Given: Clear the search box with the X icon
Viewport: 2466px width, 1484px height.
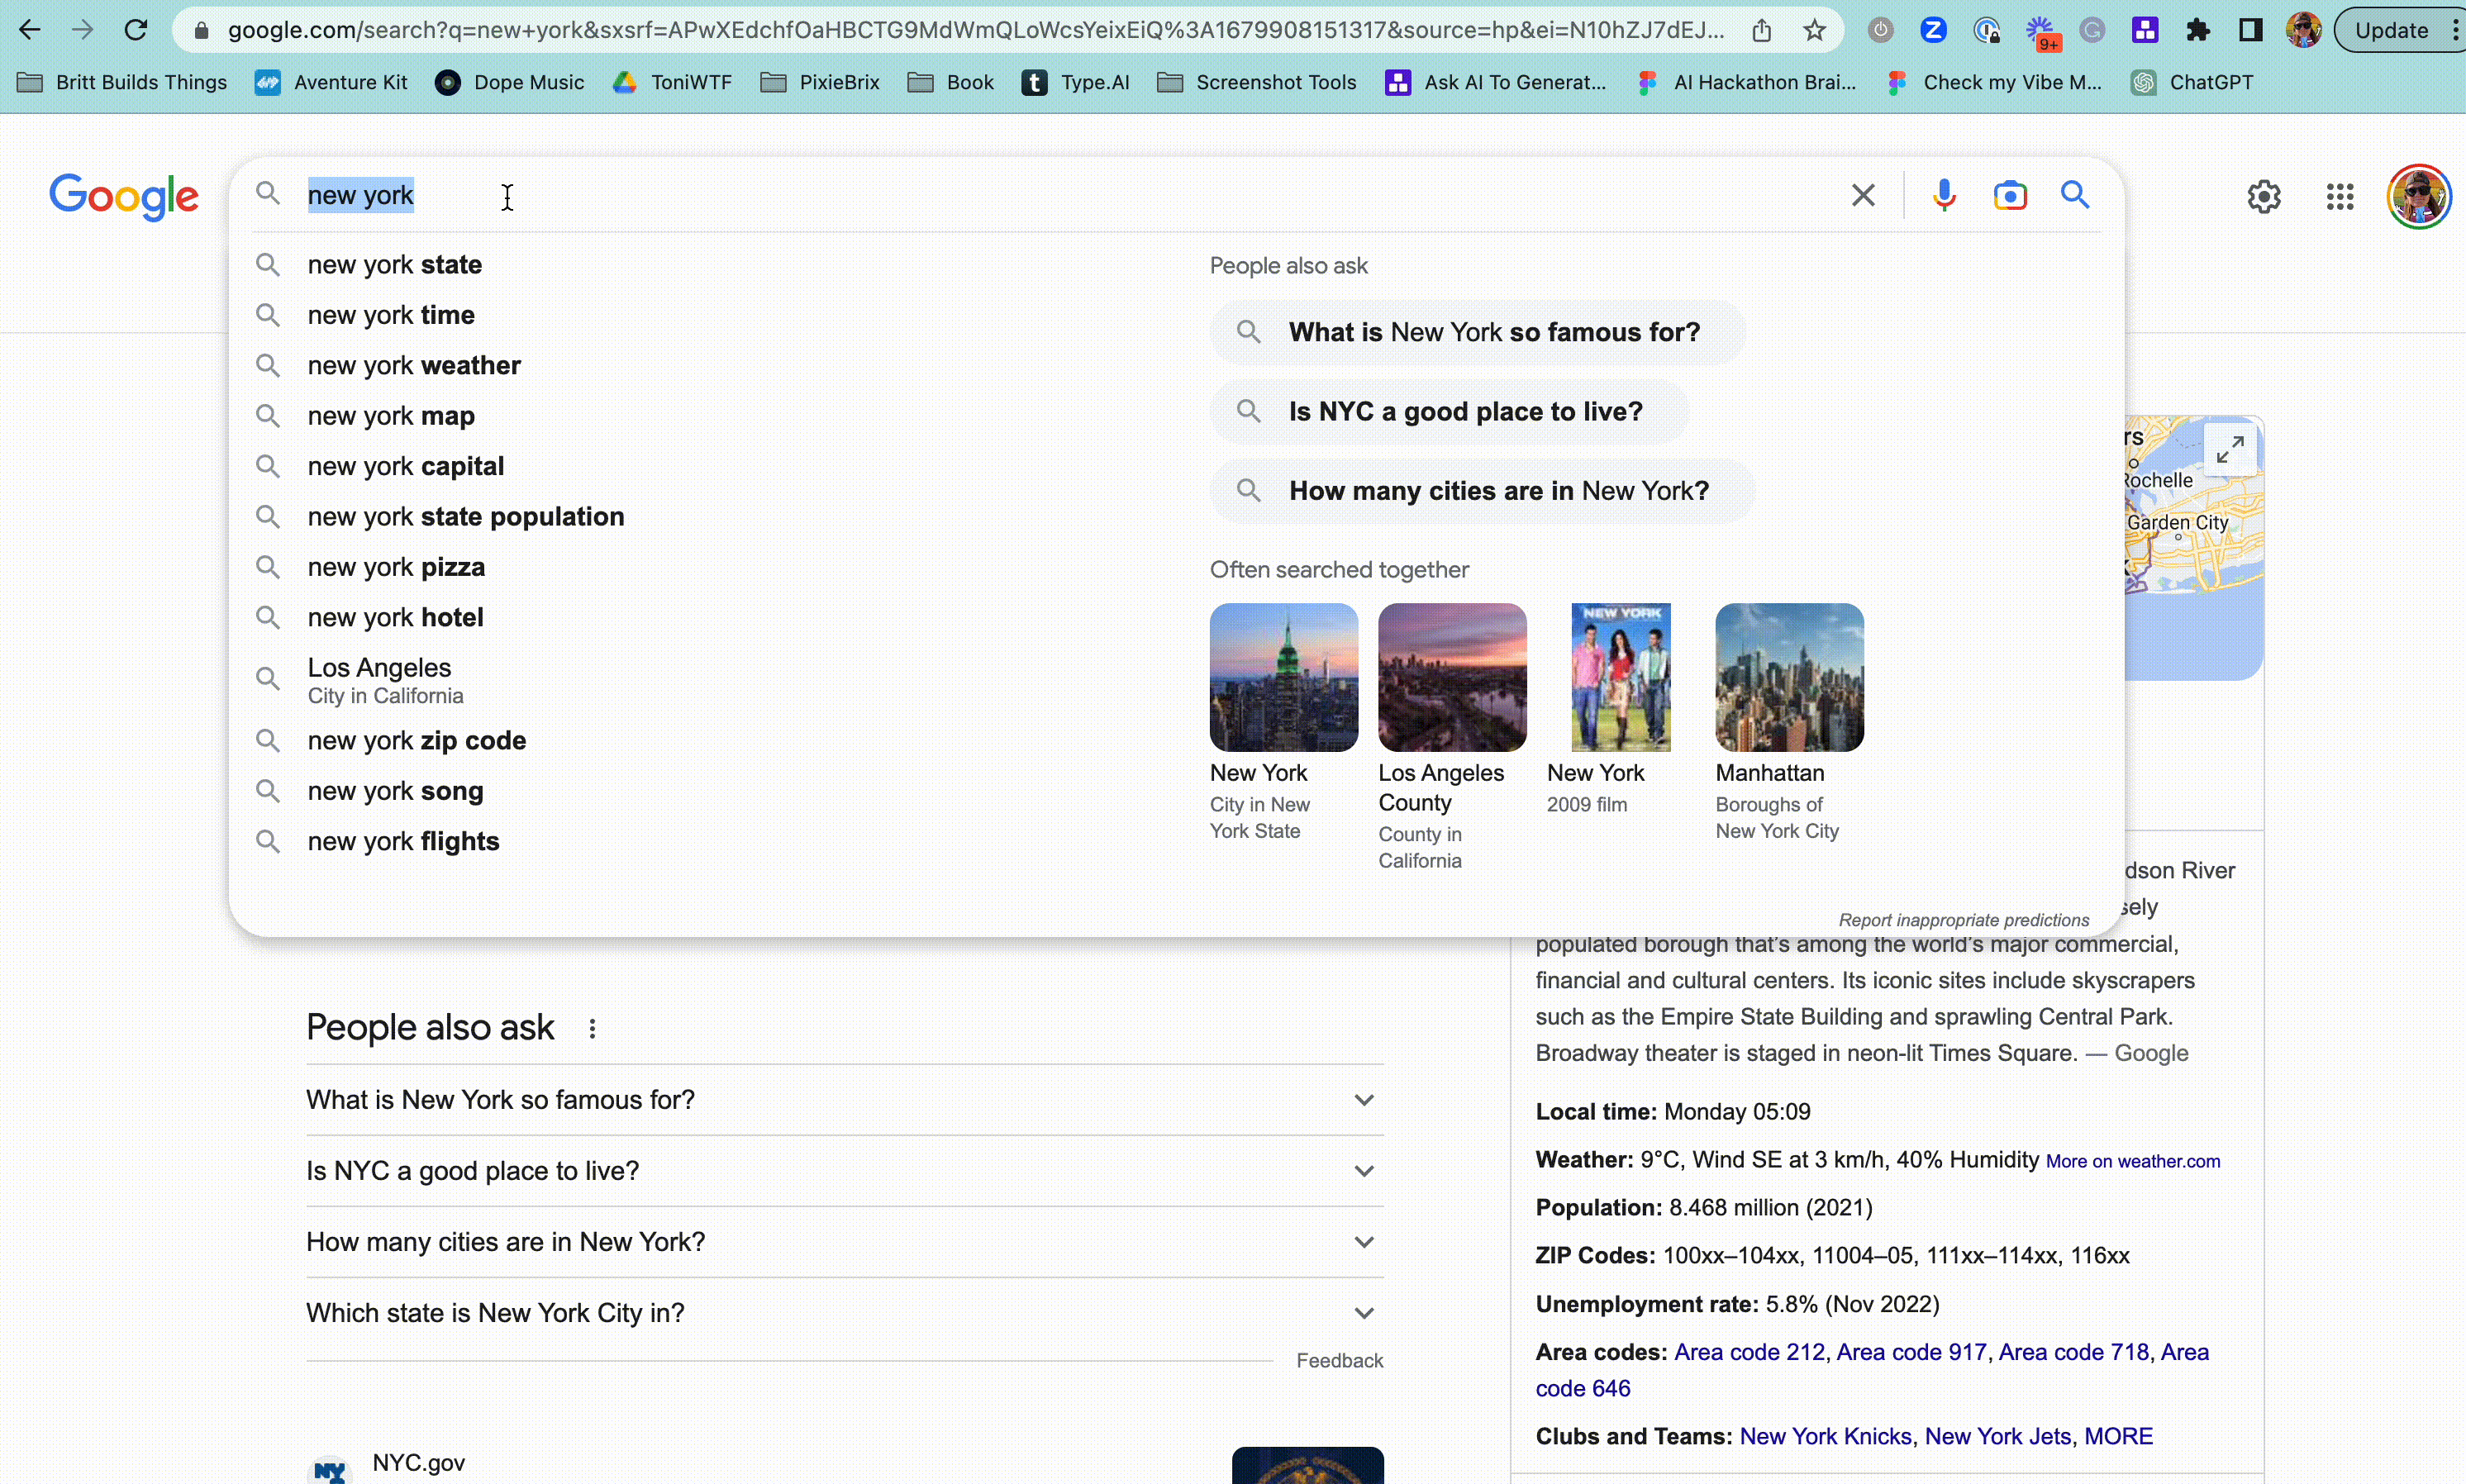Looking at the screenshot, I should tap(1863, 195).
